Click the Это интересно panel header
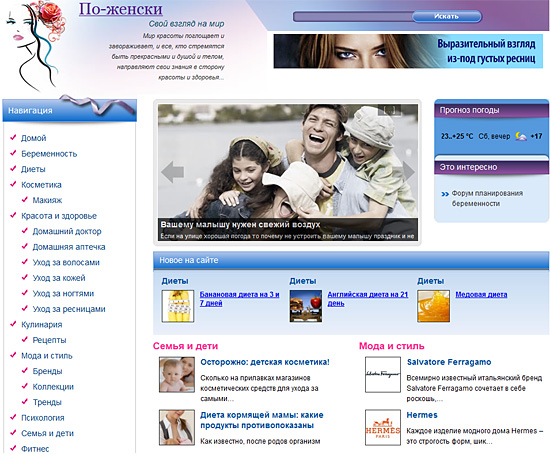 491,167
